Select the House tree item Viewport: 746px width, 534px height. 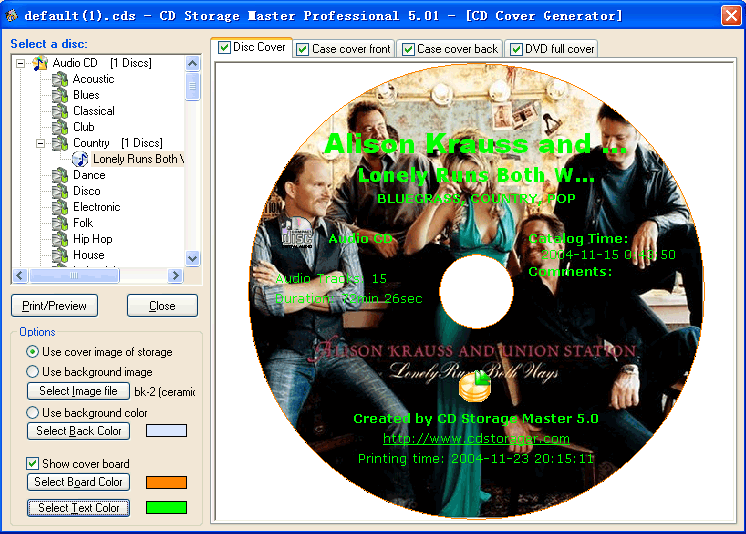click(88, 255)
